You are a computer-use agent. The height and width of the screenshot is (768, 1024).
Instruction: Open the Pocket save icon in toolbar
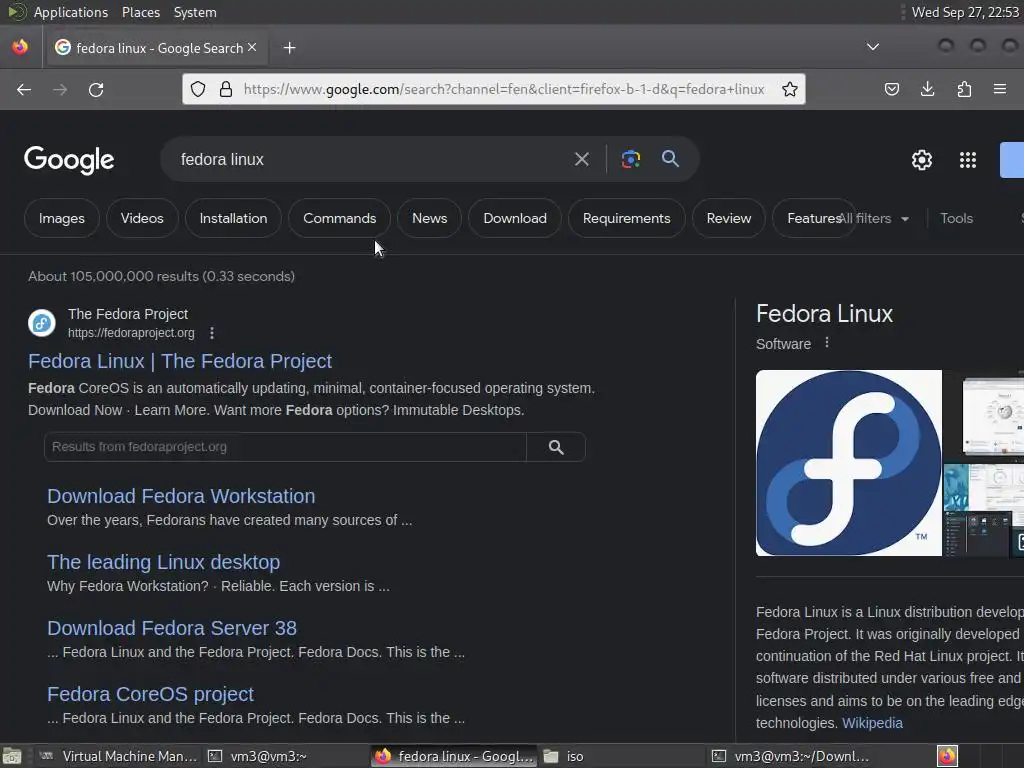coord(891,89)
